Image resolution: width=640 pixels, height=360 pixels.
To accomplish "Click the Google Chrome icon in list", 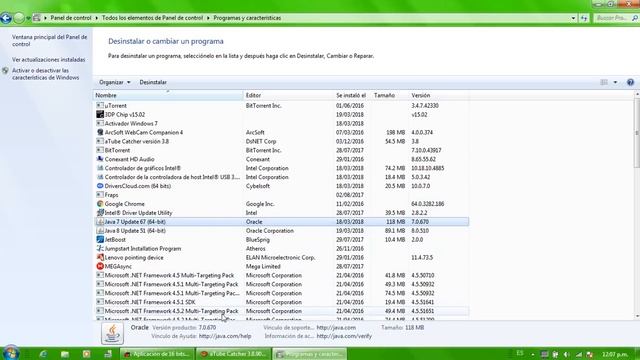I will [100, 204].
